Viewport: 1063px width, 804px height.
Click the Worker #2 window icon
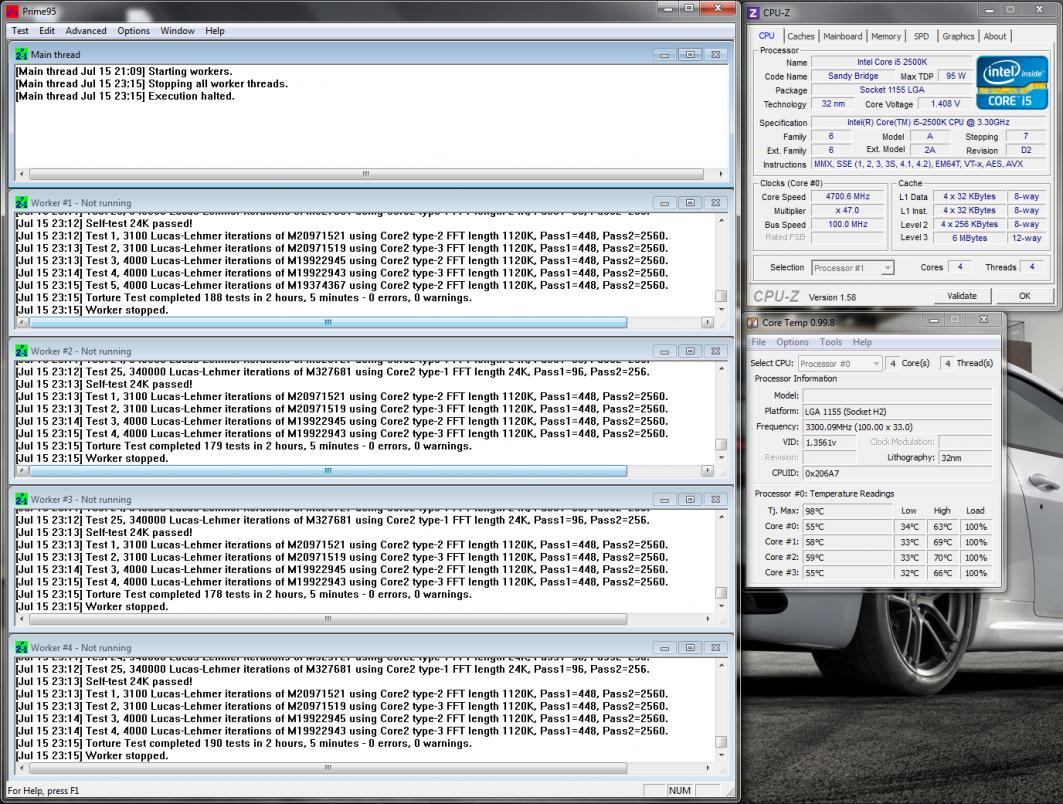pos(21,351)
